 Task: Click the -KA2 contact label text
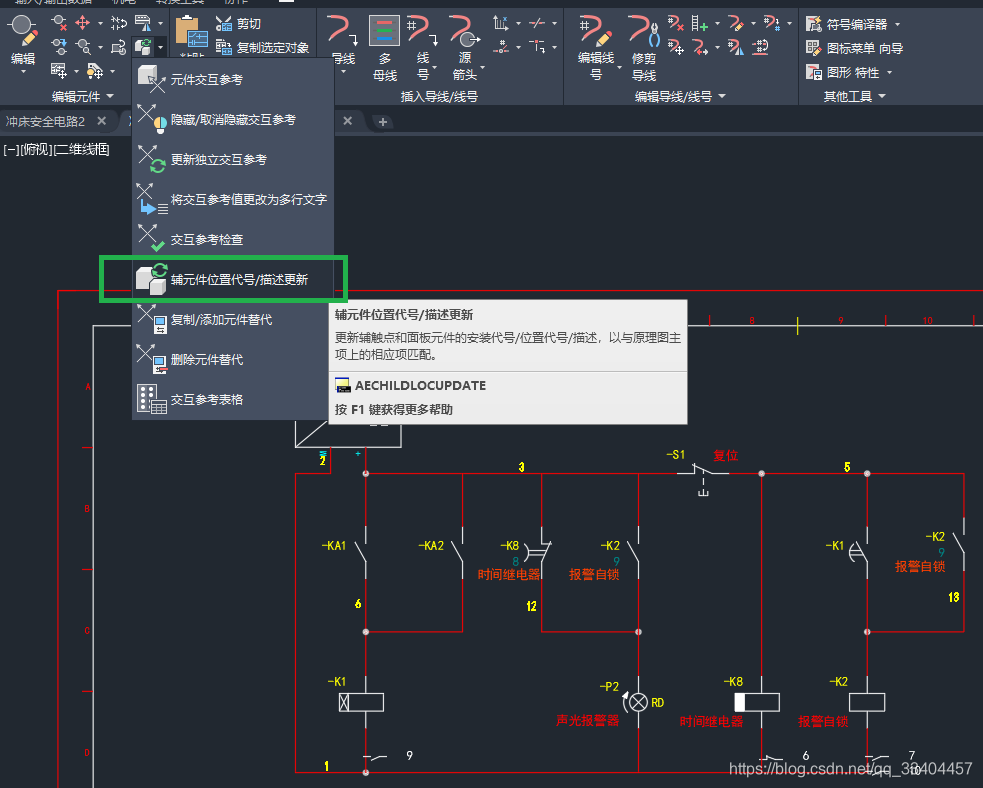click(431, 546)
